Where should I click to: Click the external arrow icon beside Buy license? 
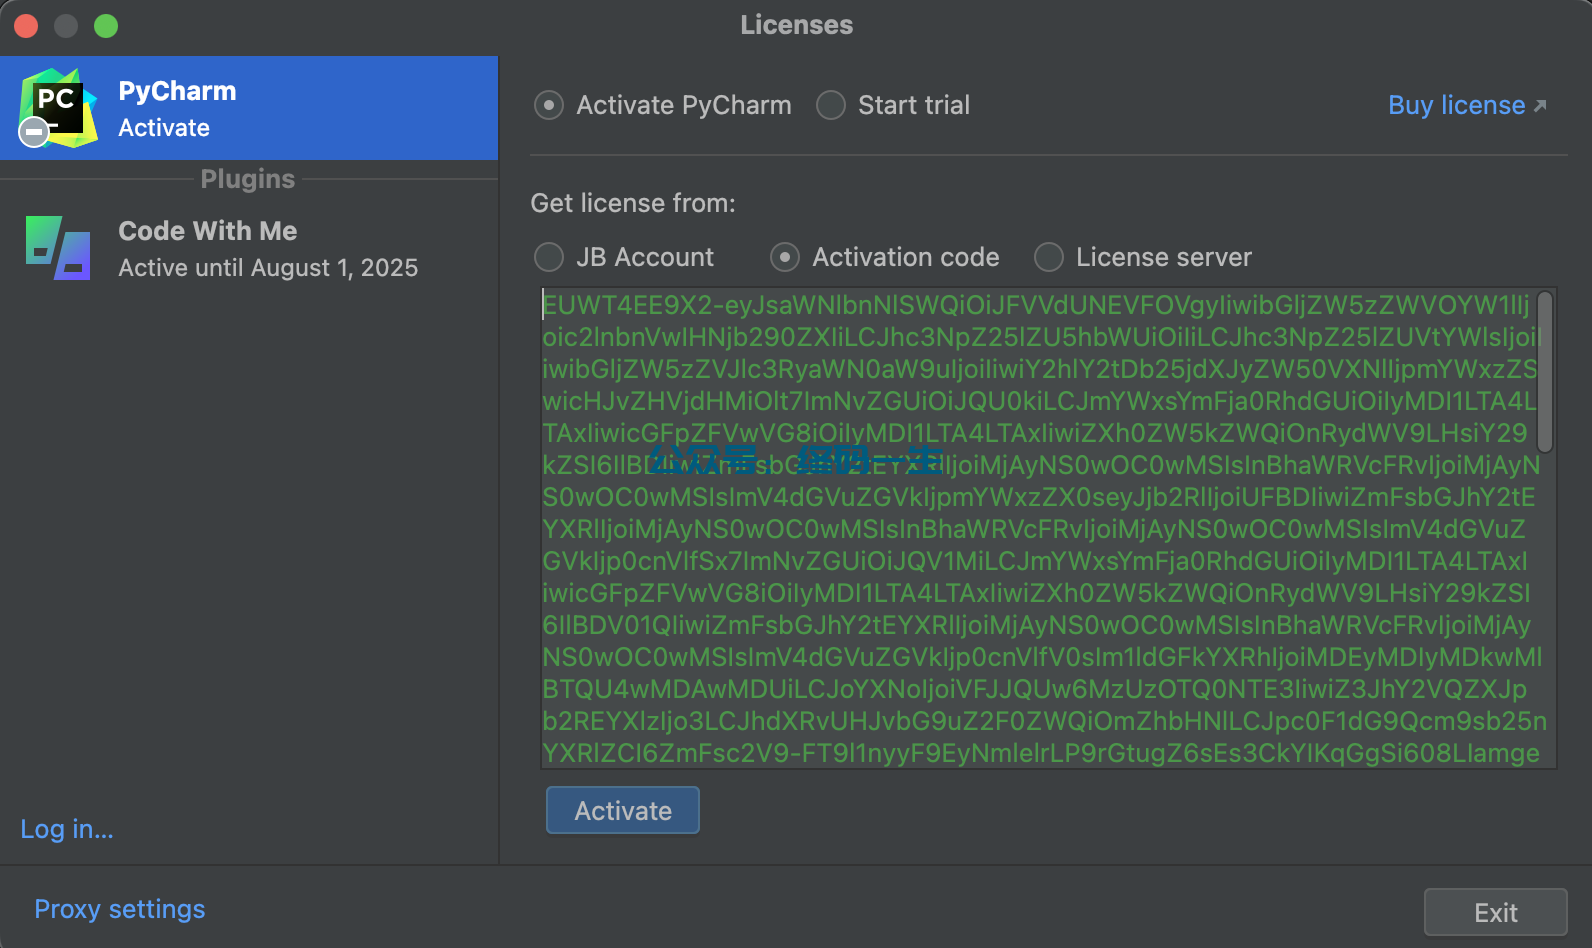pos(1540,106)
